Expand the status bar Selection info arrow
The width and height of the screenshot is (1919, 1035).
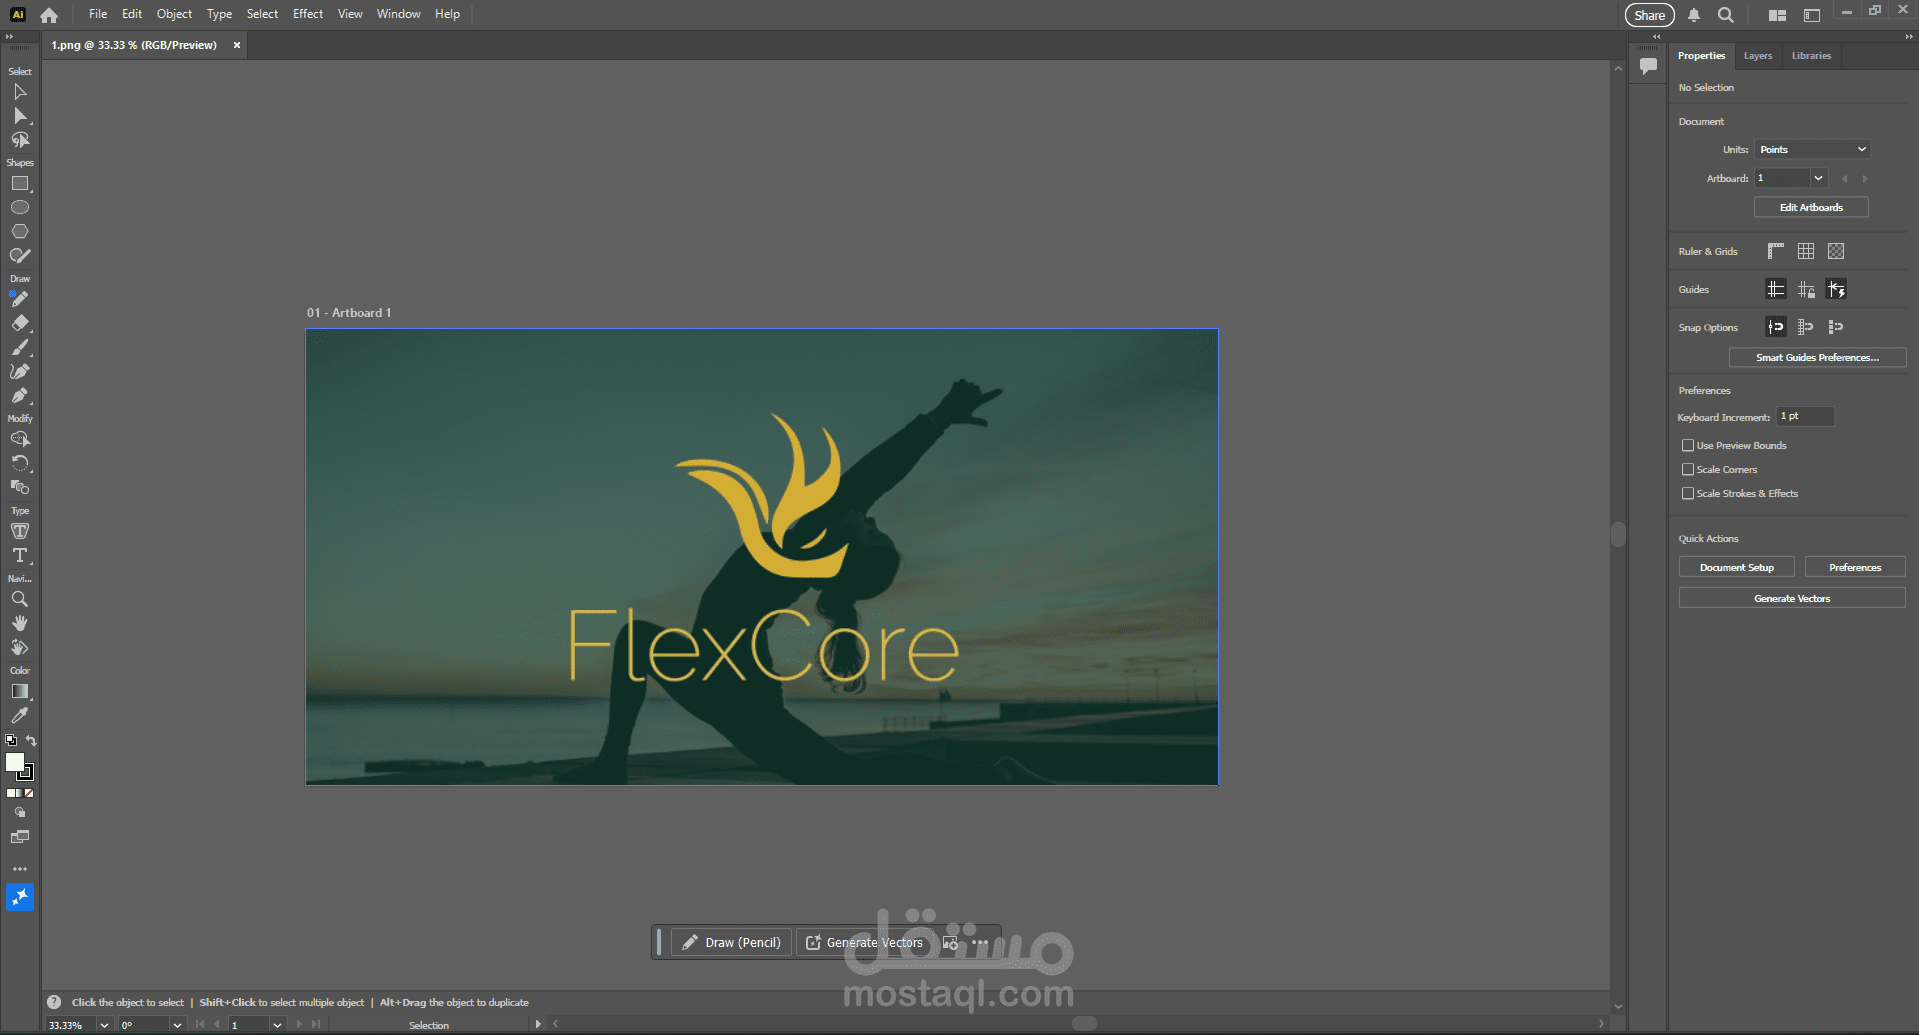tap(538, 1024)
